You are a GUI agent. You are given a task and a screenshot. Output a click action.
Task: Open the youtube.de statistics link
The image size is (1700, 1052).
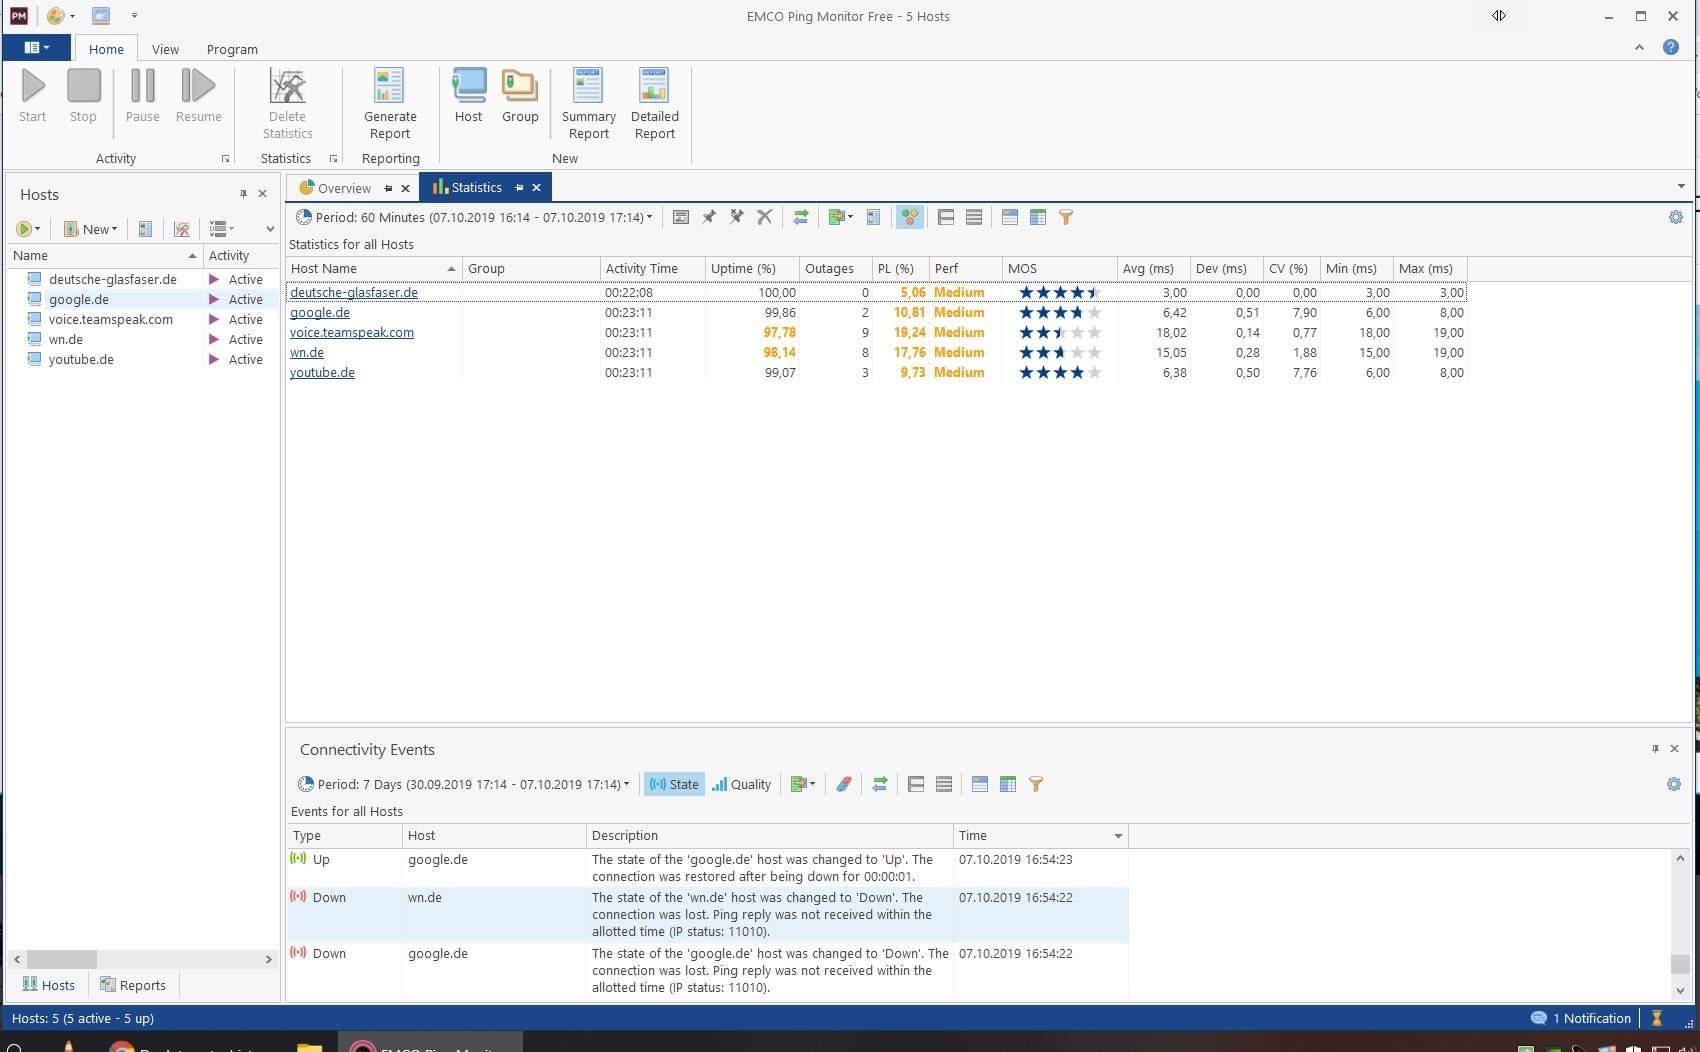pos(322,373)
